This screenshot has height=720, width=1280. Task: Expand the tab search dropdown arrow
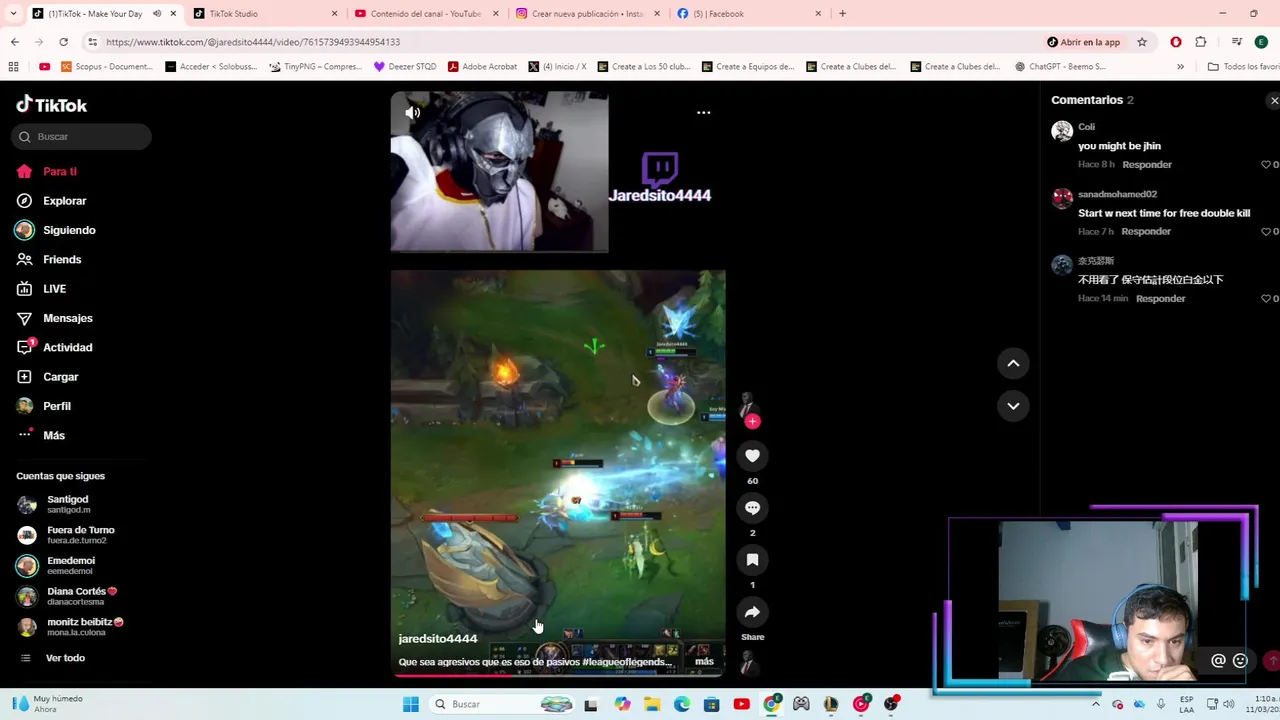point(13,14)
